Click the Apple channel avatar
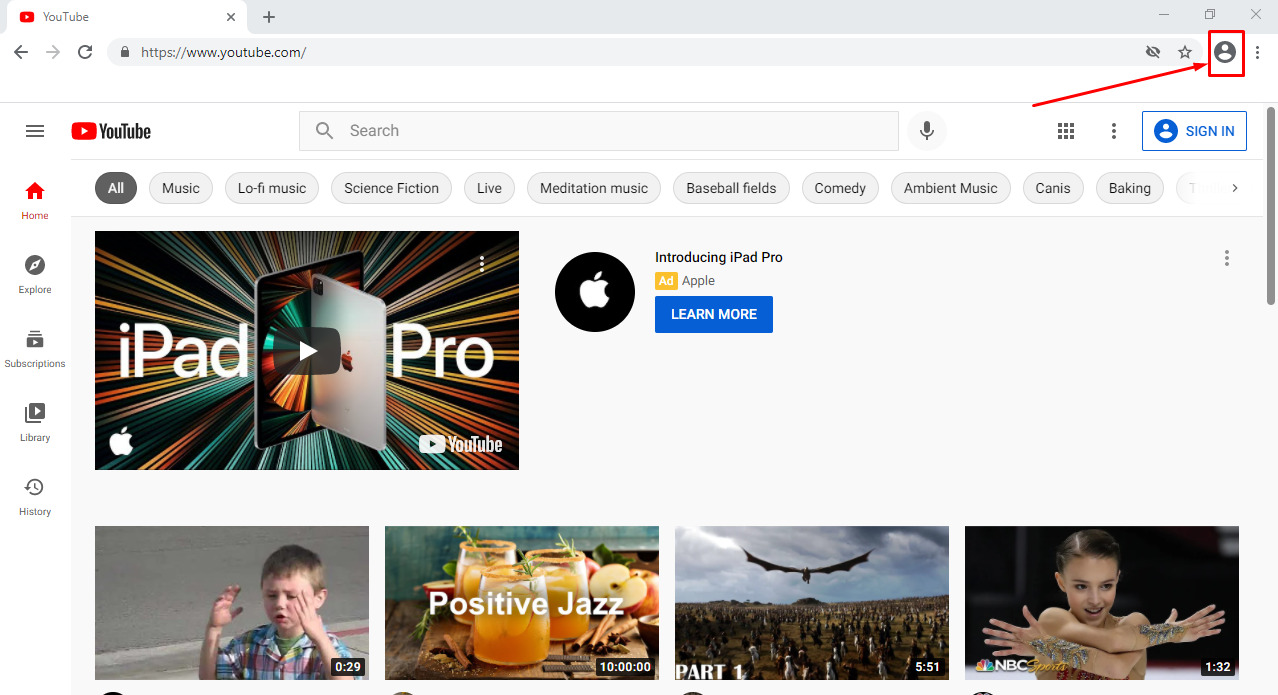 (x=595, y=292)
